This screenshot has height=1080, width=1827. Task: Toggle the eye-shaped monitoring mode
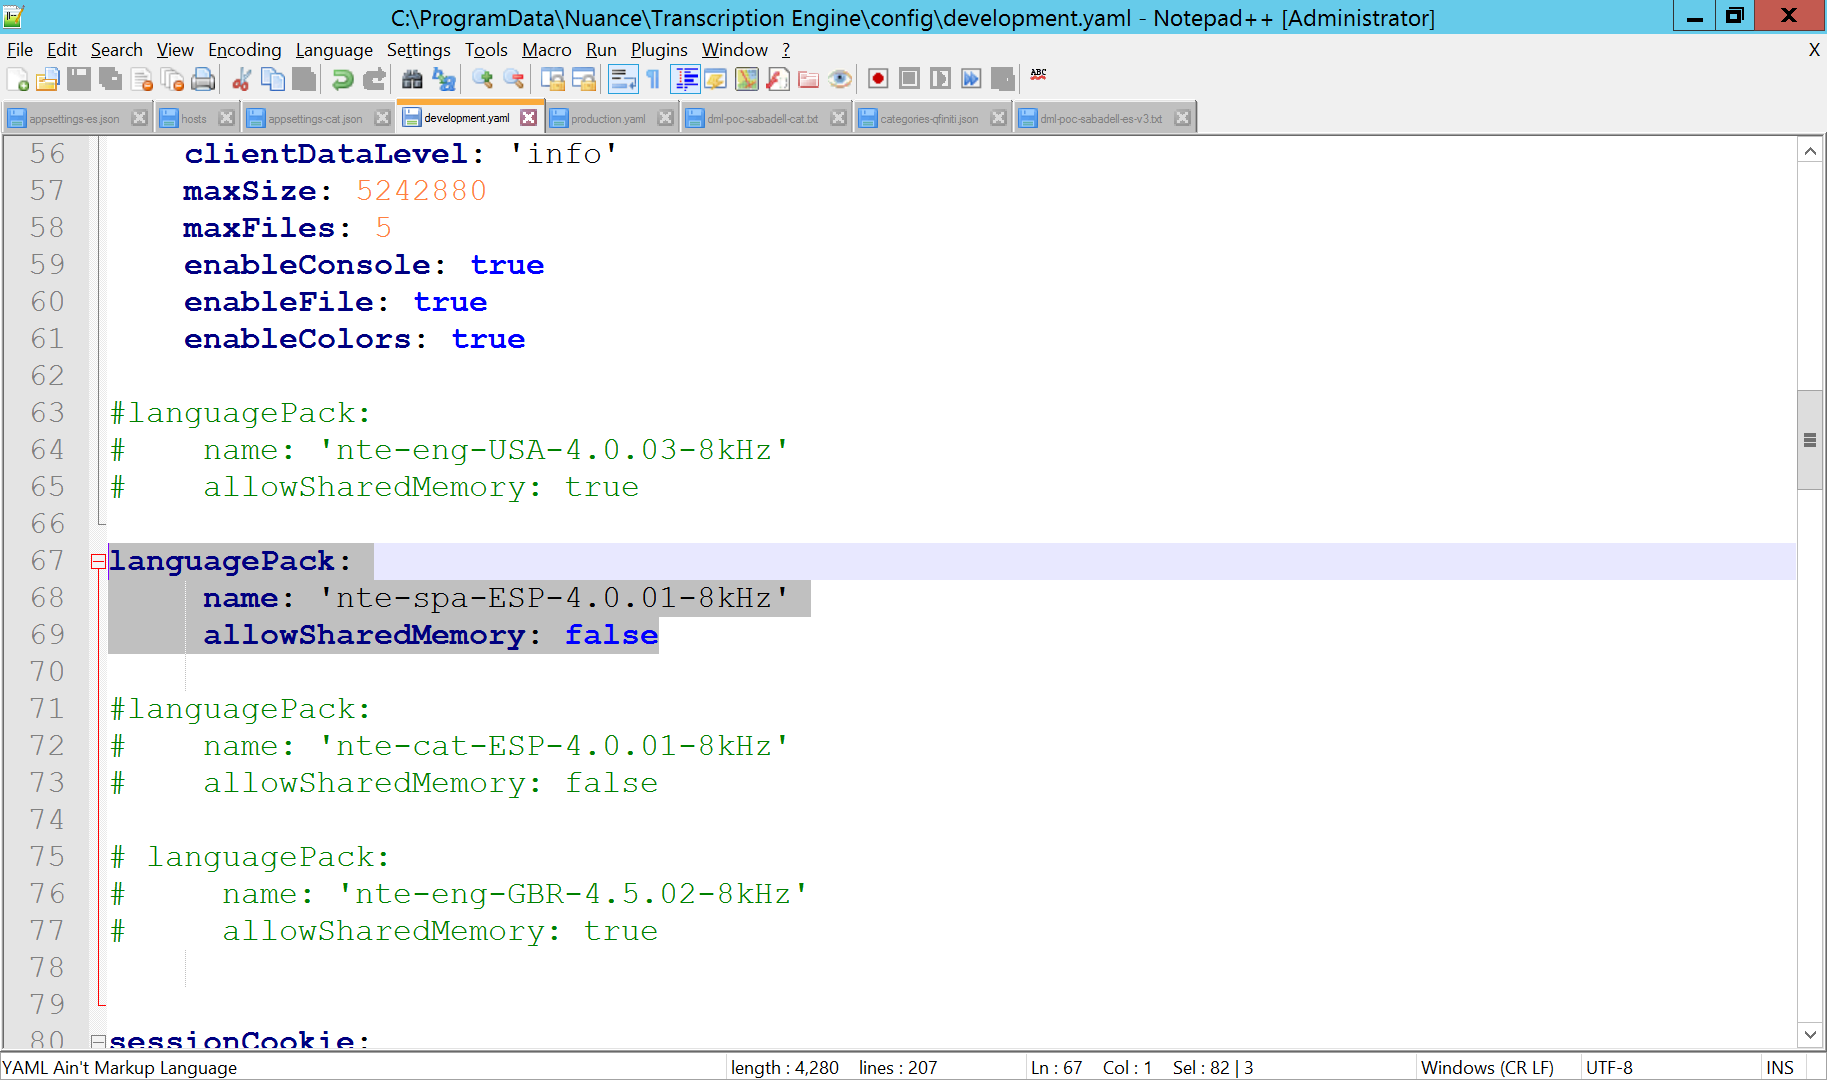(x=840, y=79)
